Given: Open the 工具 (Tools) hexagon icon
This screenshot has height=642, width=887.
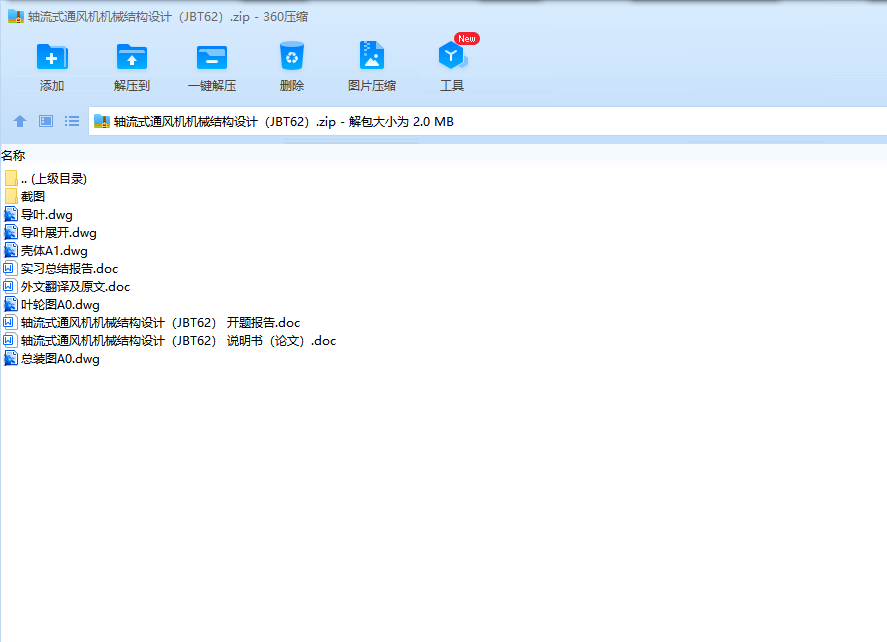Looking at the screenshot, I should coord(451,56).
